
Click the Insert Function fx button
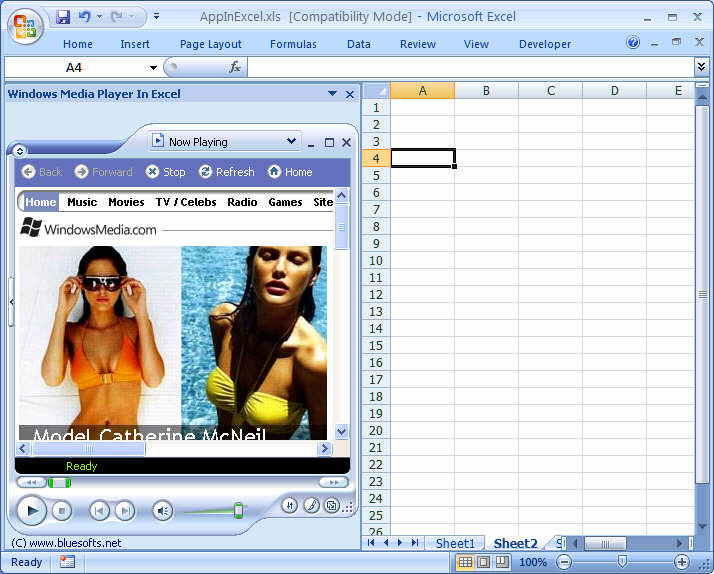(235, 67)
